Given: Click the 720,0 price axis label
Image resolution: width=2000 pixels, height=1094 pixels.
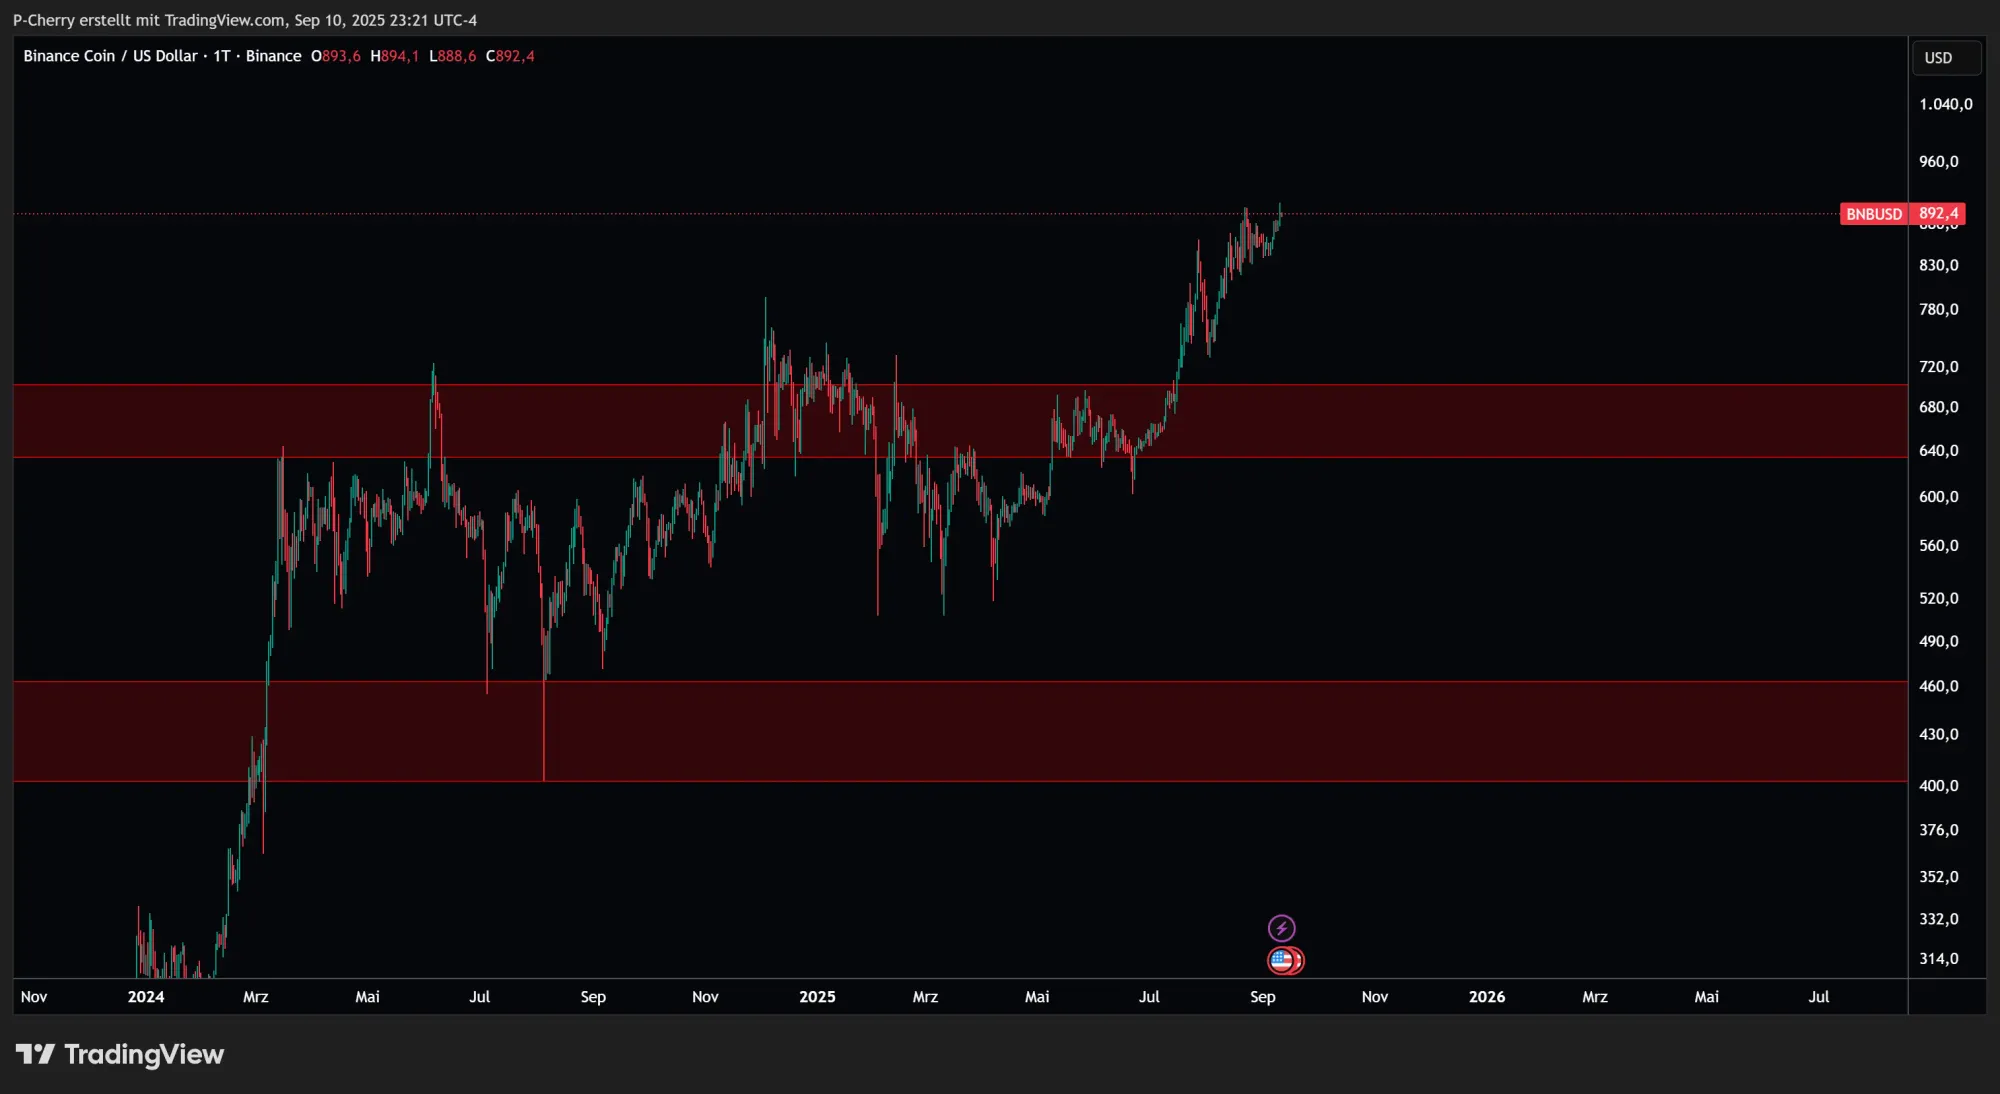Looking at the screenshot, I should click(1938, 367).
